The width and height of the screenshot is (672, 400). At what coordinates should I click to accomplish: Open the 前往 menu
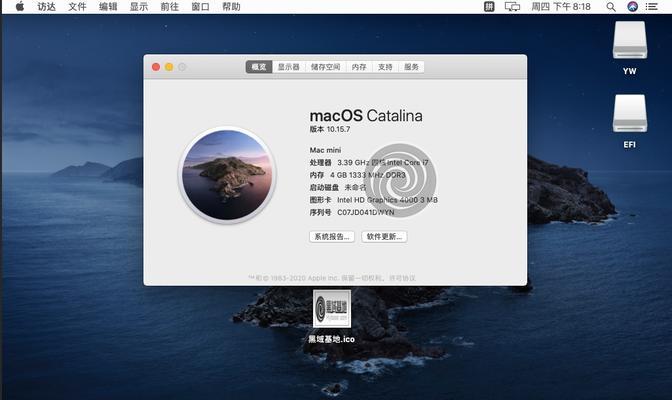170,7
